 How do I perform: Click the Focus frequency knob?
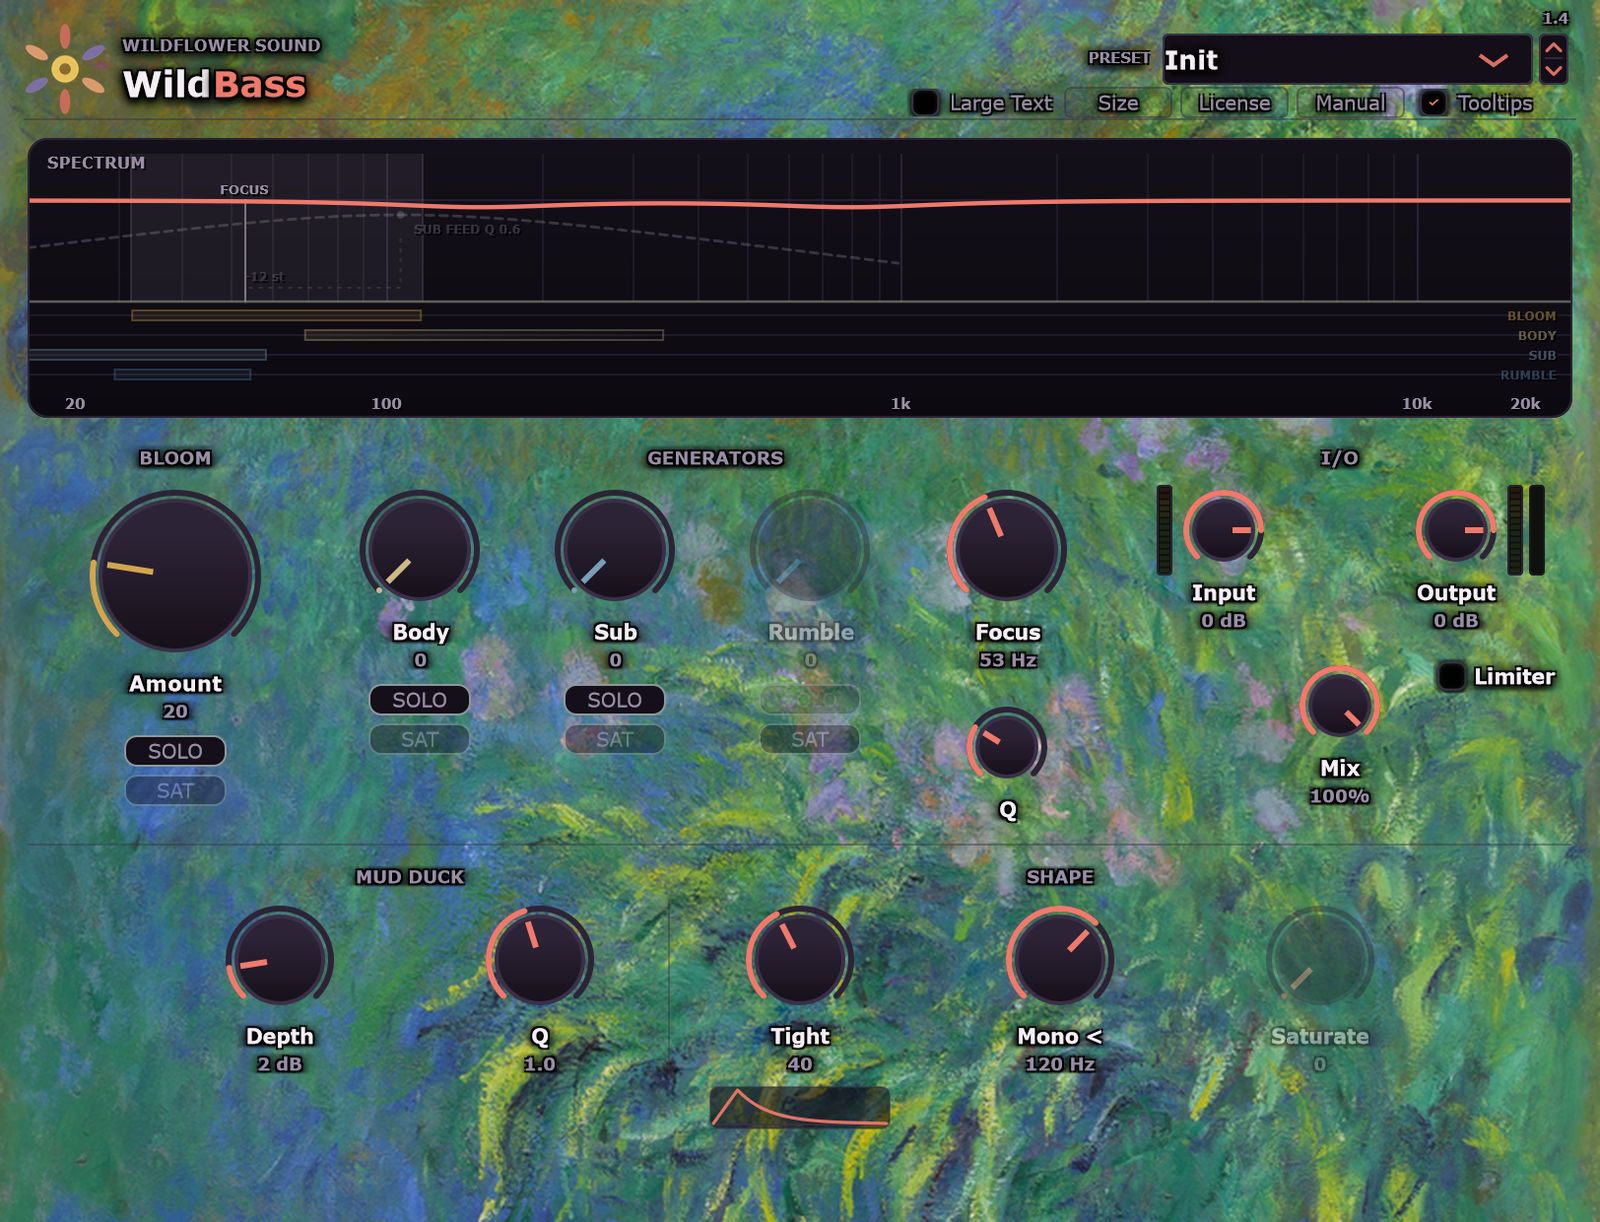pos(1007,550)
